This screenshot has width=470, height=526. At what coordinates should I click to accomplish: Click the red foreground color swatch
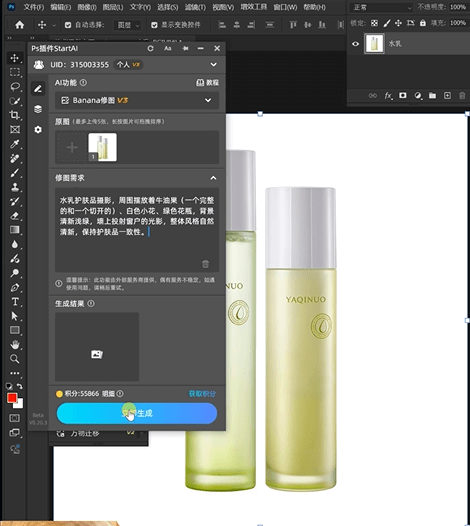[12, 398]
